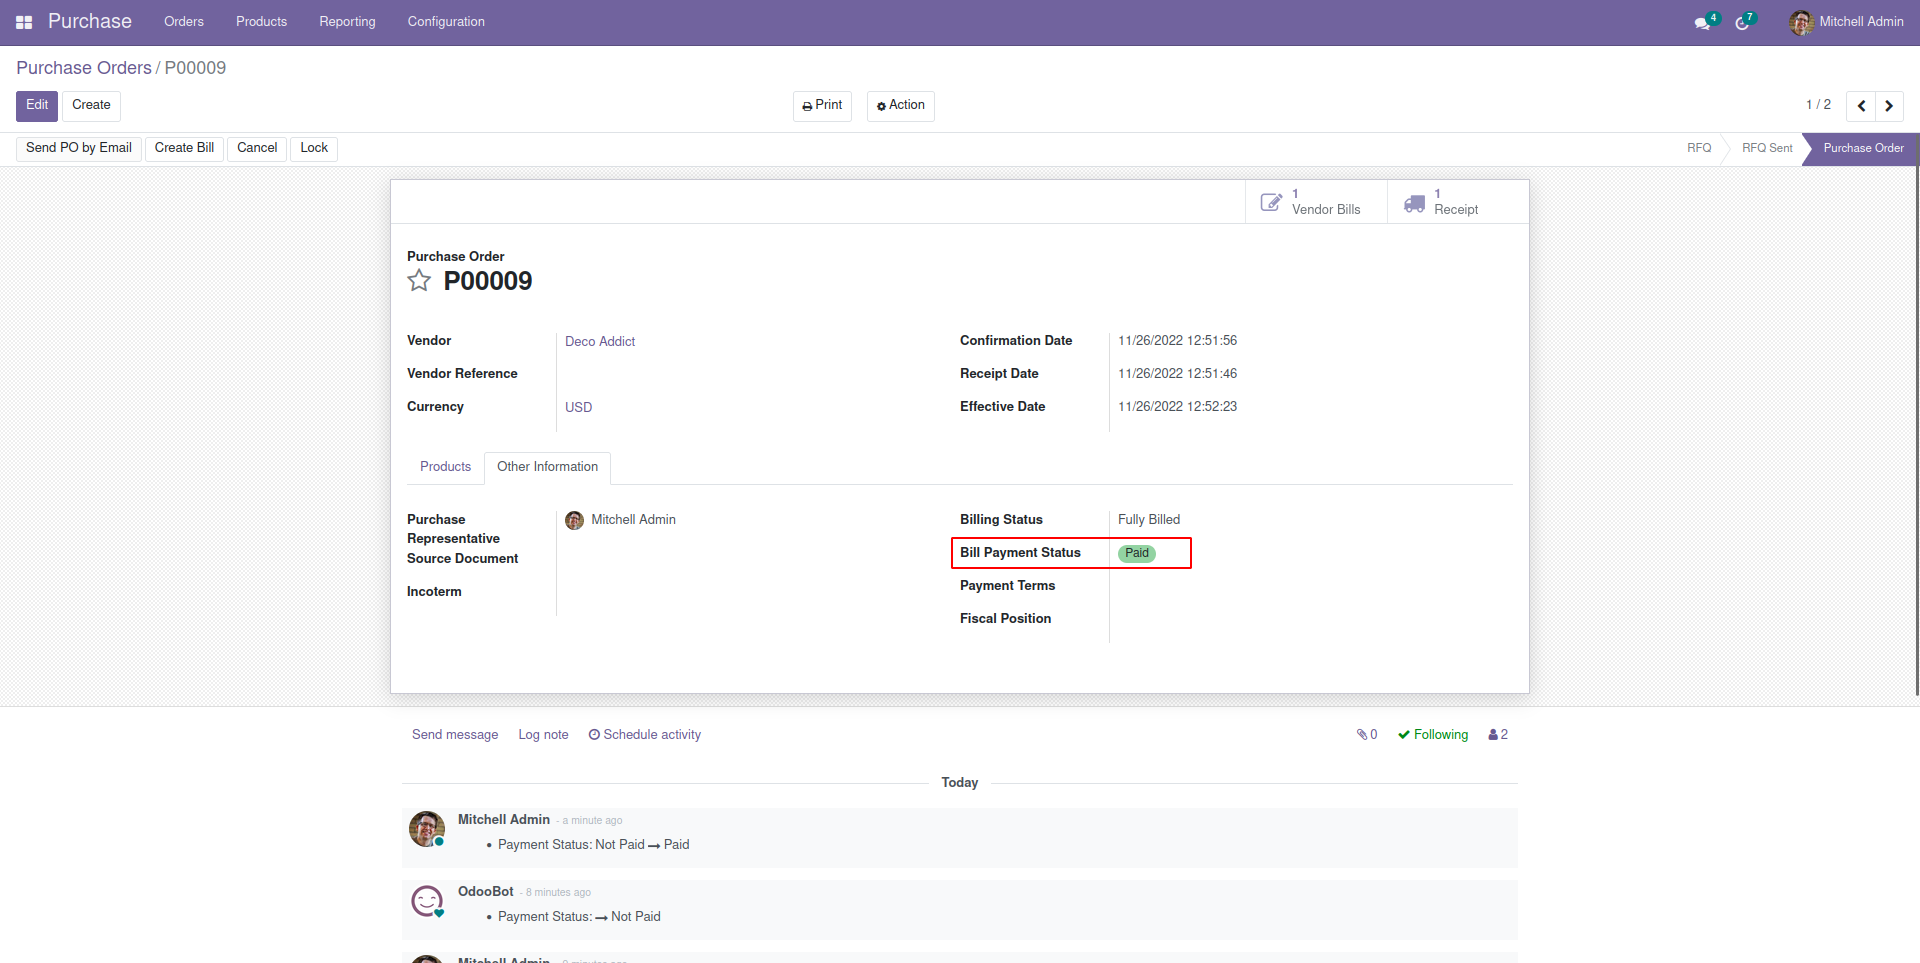The height and width of the screenshot is (963, 1920).
Task: Open the Deco Addict vendor link
Action: (600, 342)
